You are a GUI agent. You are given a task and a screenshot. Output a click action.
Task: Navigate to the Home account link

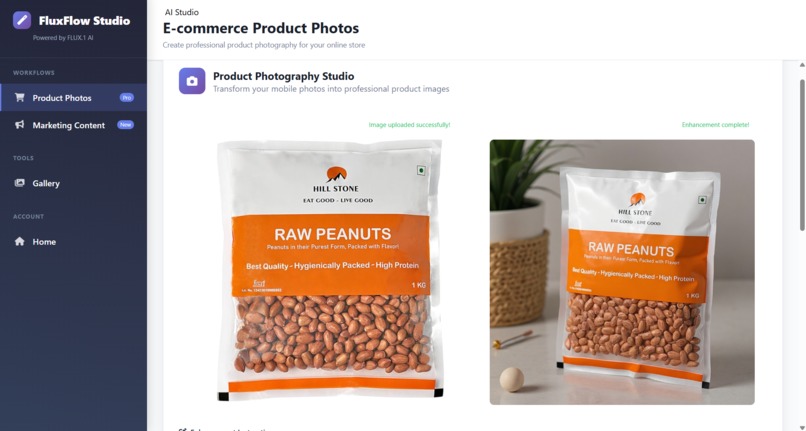(74, 241)
